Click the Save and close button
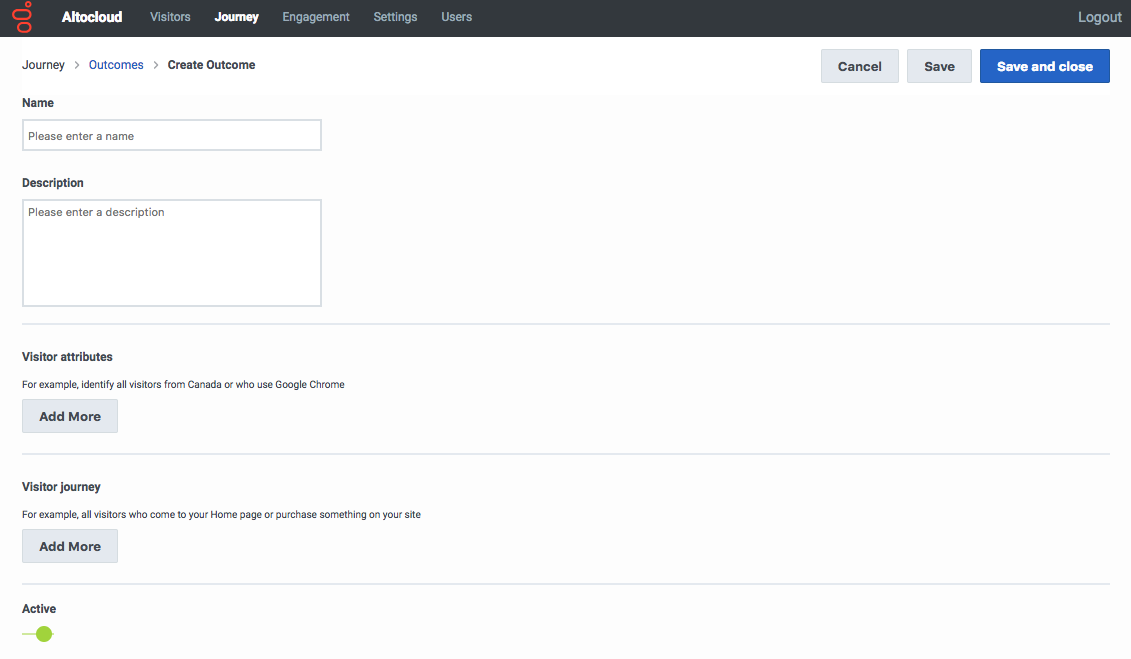The image size is (1131, 659). point(1044,66)
